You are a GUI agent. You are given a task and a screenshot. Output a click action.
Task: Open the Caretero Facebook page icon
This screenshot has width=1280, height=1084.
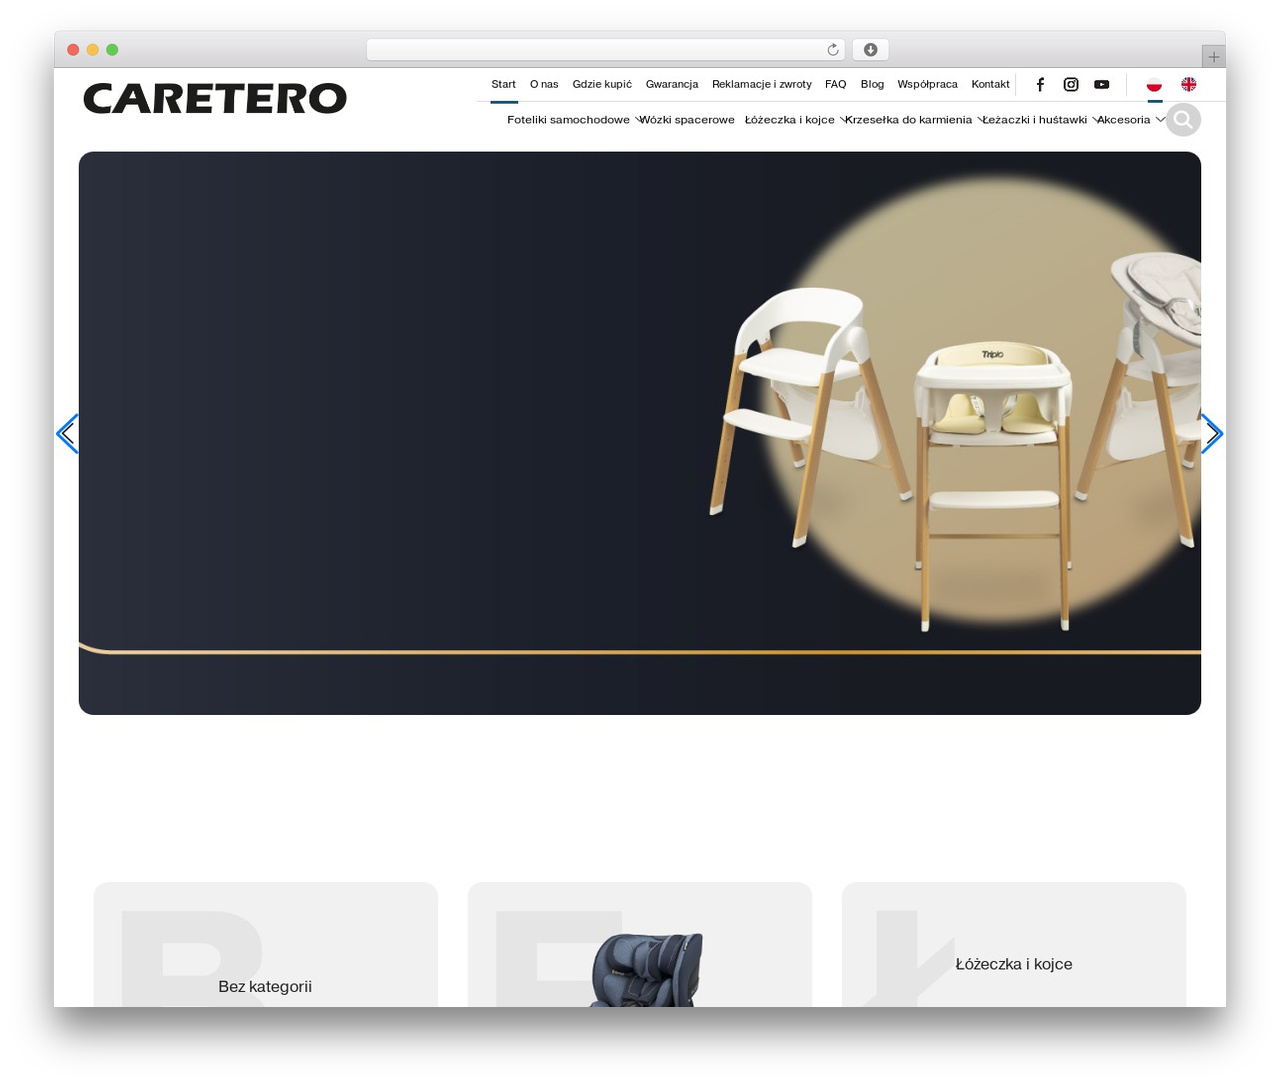point(1040,85)
